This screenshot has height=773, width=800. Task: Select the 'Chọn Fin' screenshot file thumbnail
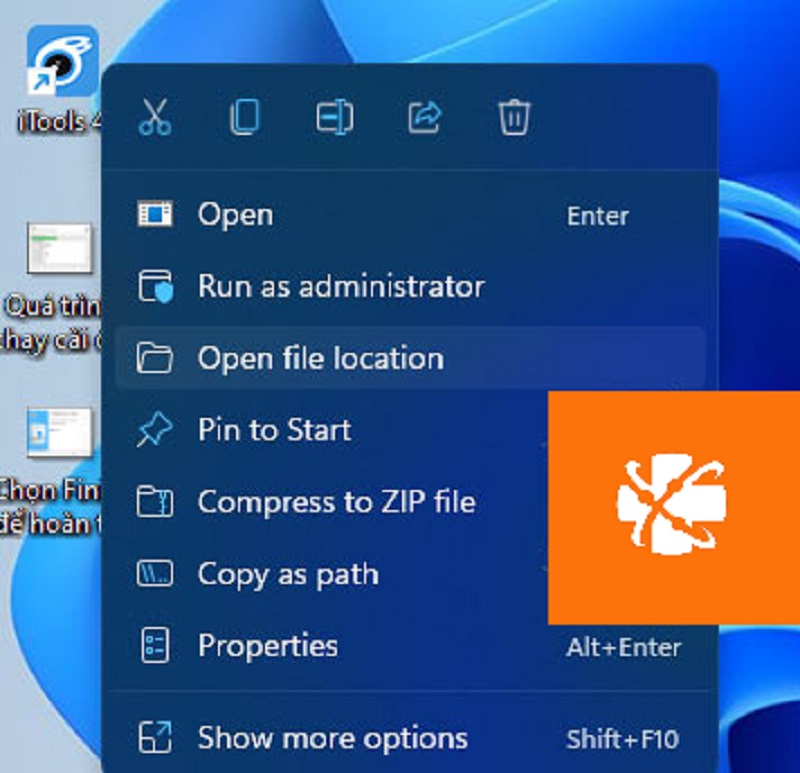60,432
